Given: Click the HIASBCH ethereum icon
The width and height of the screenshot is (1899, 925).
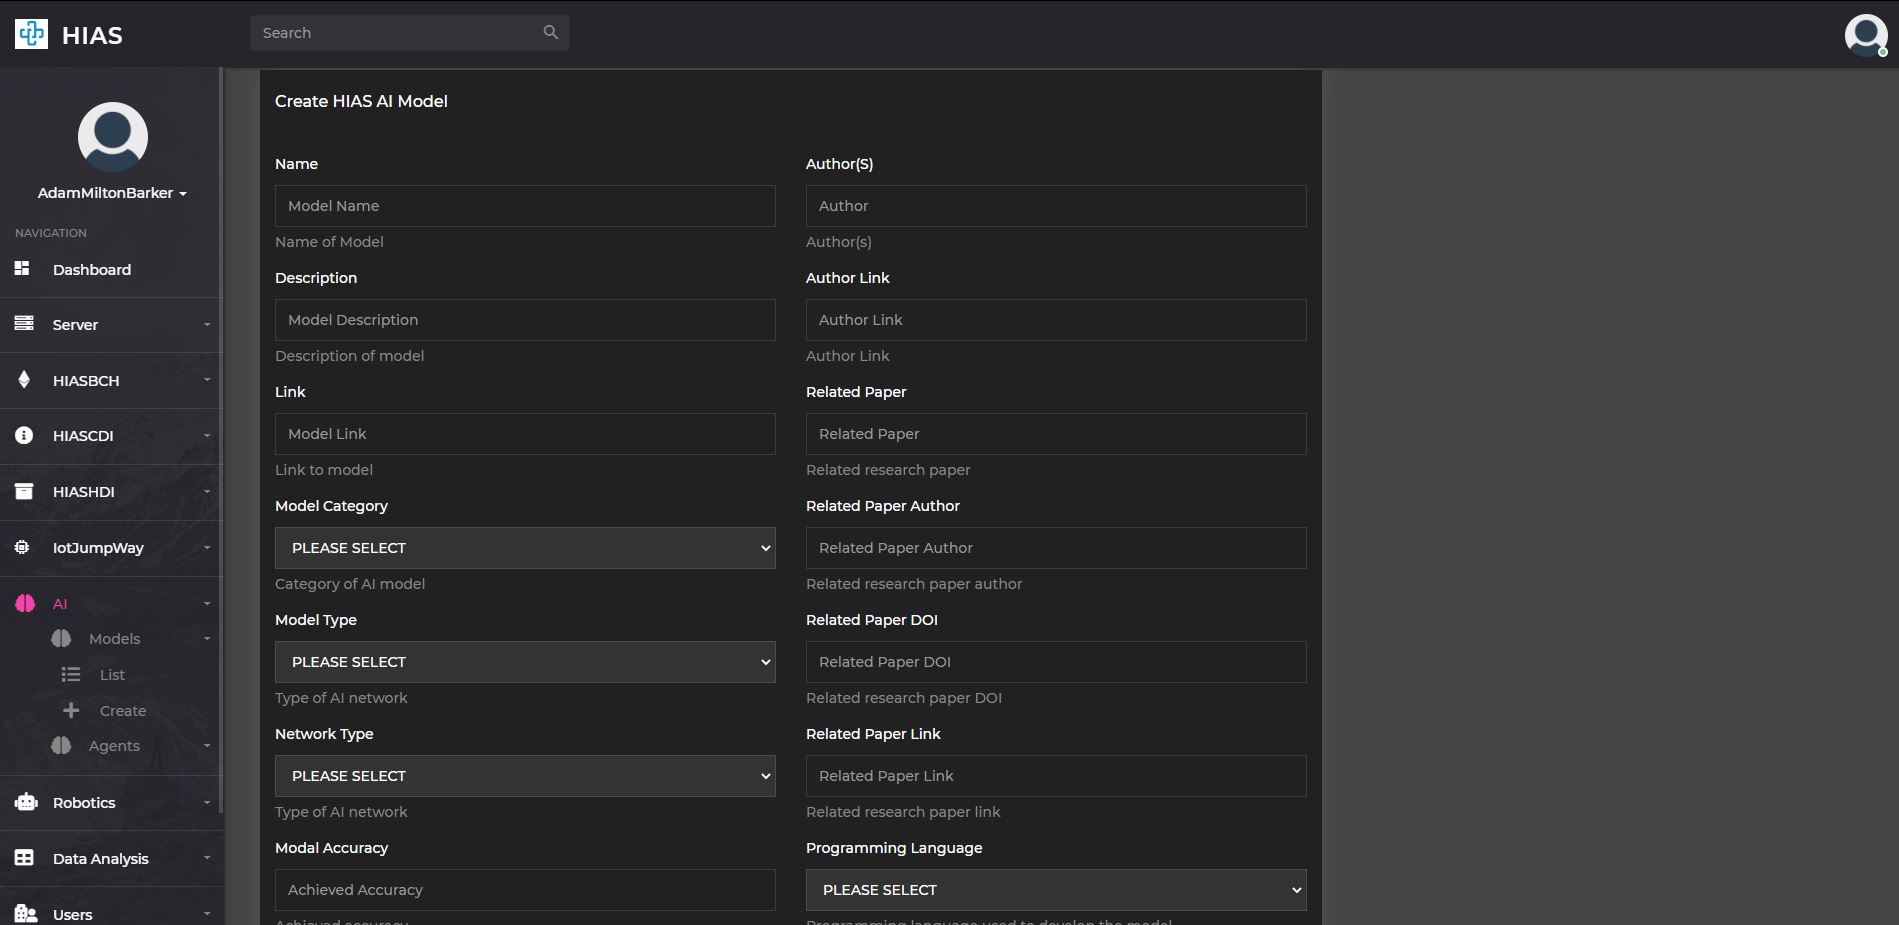Looking at the screenshot, I should click(24, 379).
